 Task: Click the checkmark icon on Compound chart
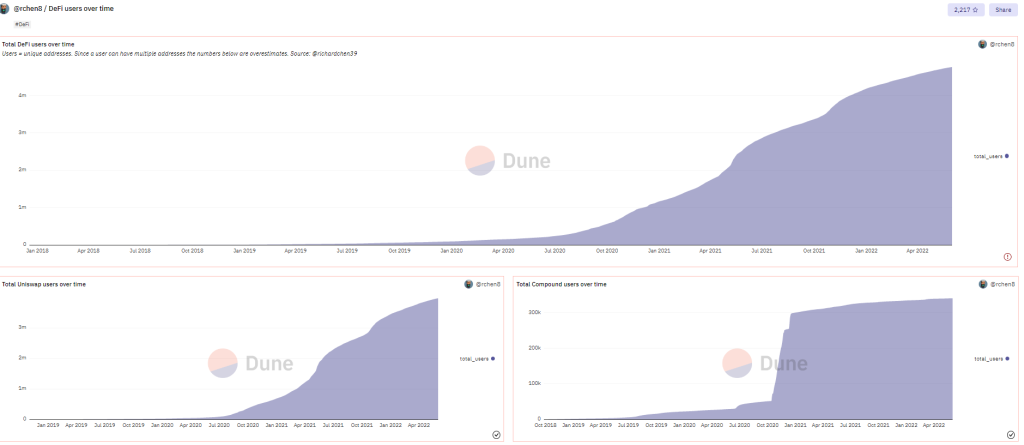(1010, 434)
